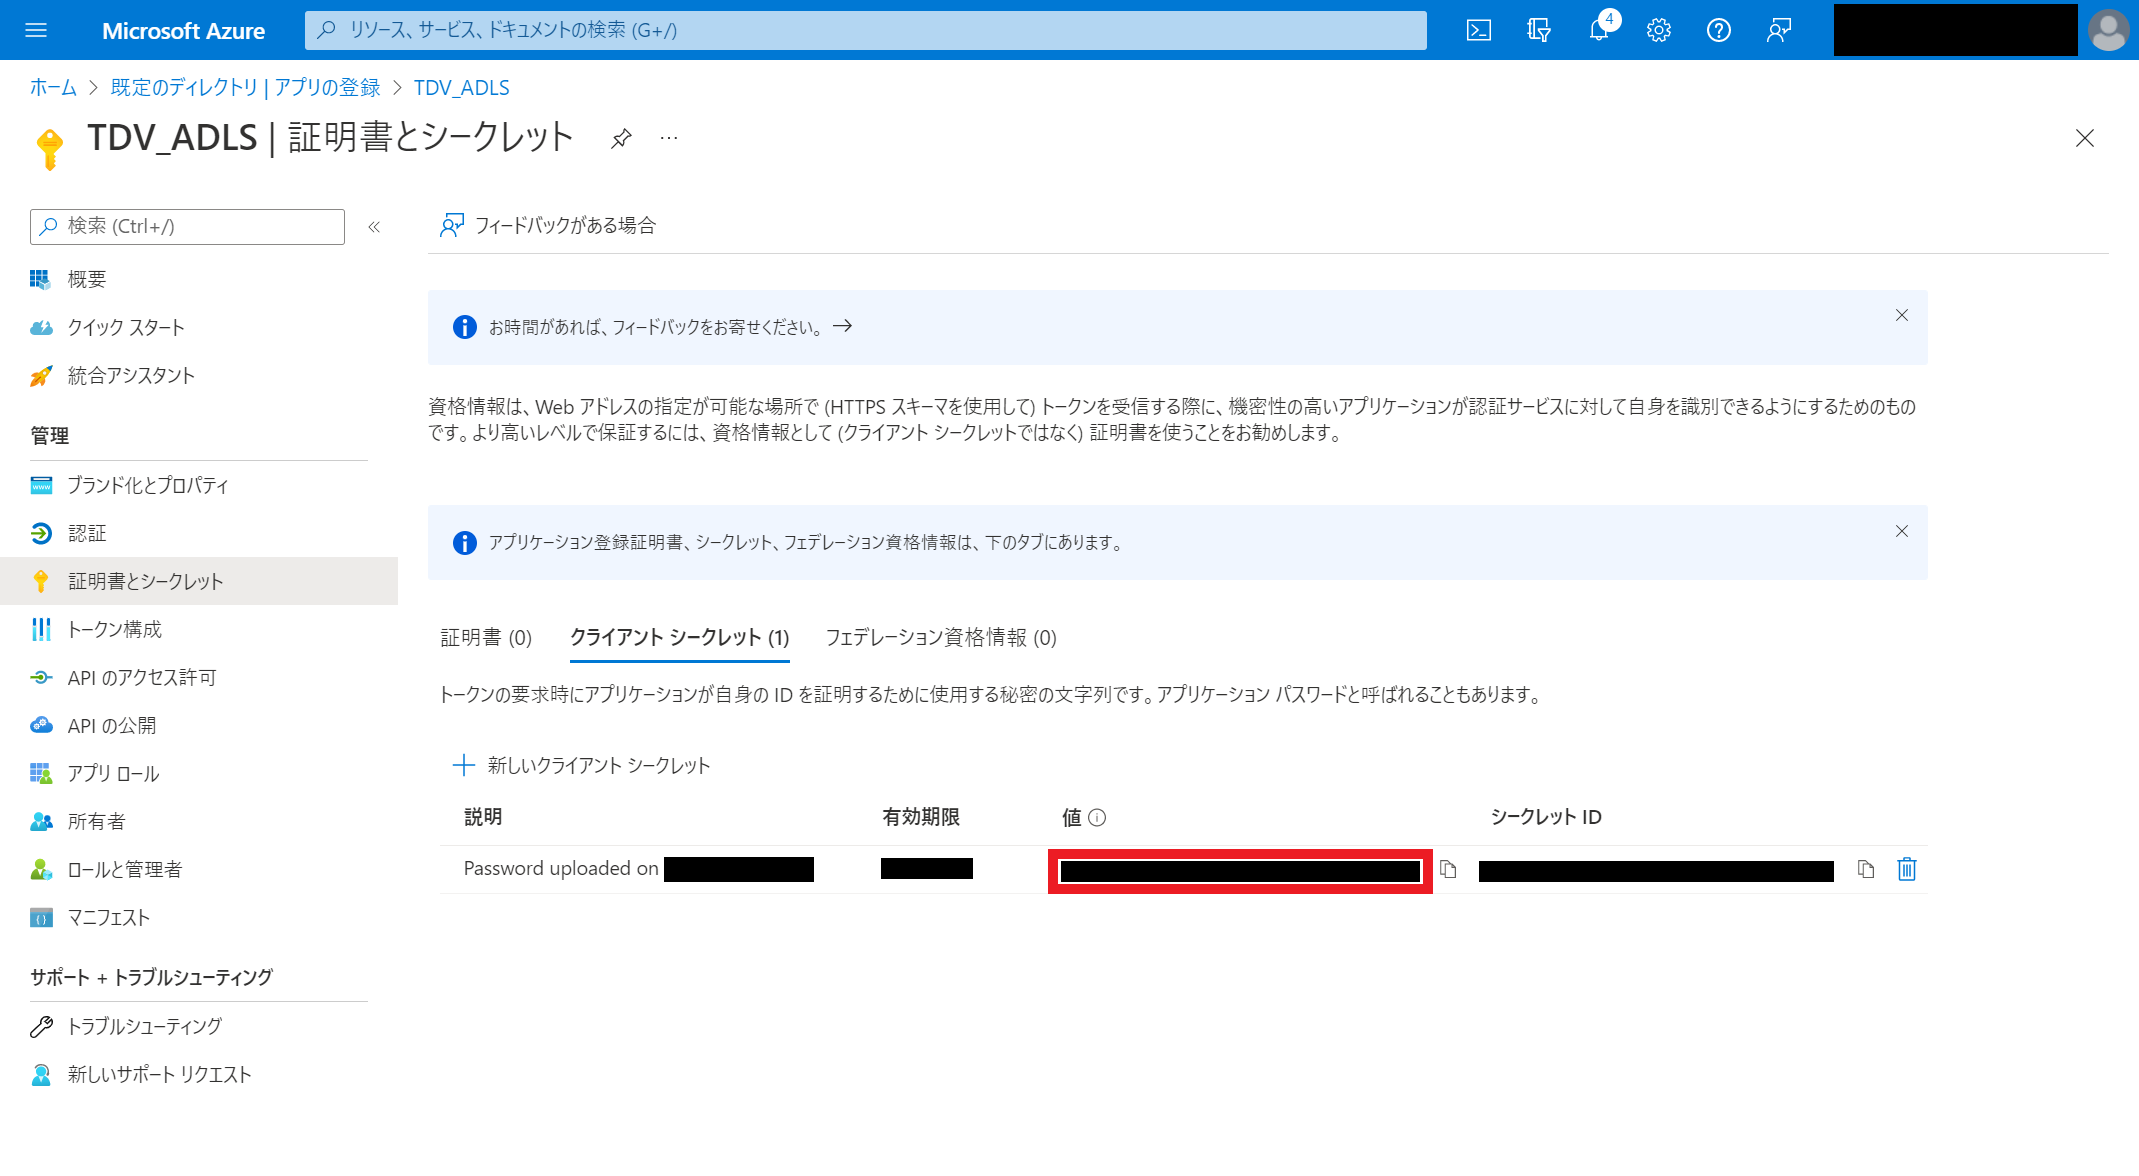The width and height of the screenshot is (2139, 1176).
Task: Click 新しいクライアント シークレット button
Action: click(x=581, y=765)
